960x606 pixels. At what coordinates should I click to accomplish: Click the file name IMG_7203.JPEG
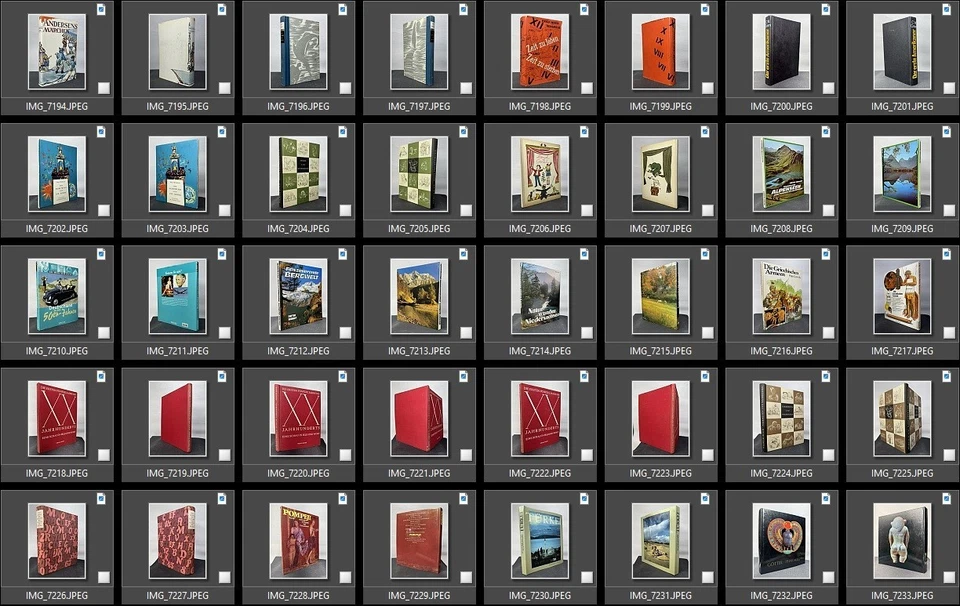(178, 229)
